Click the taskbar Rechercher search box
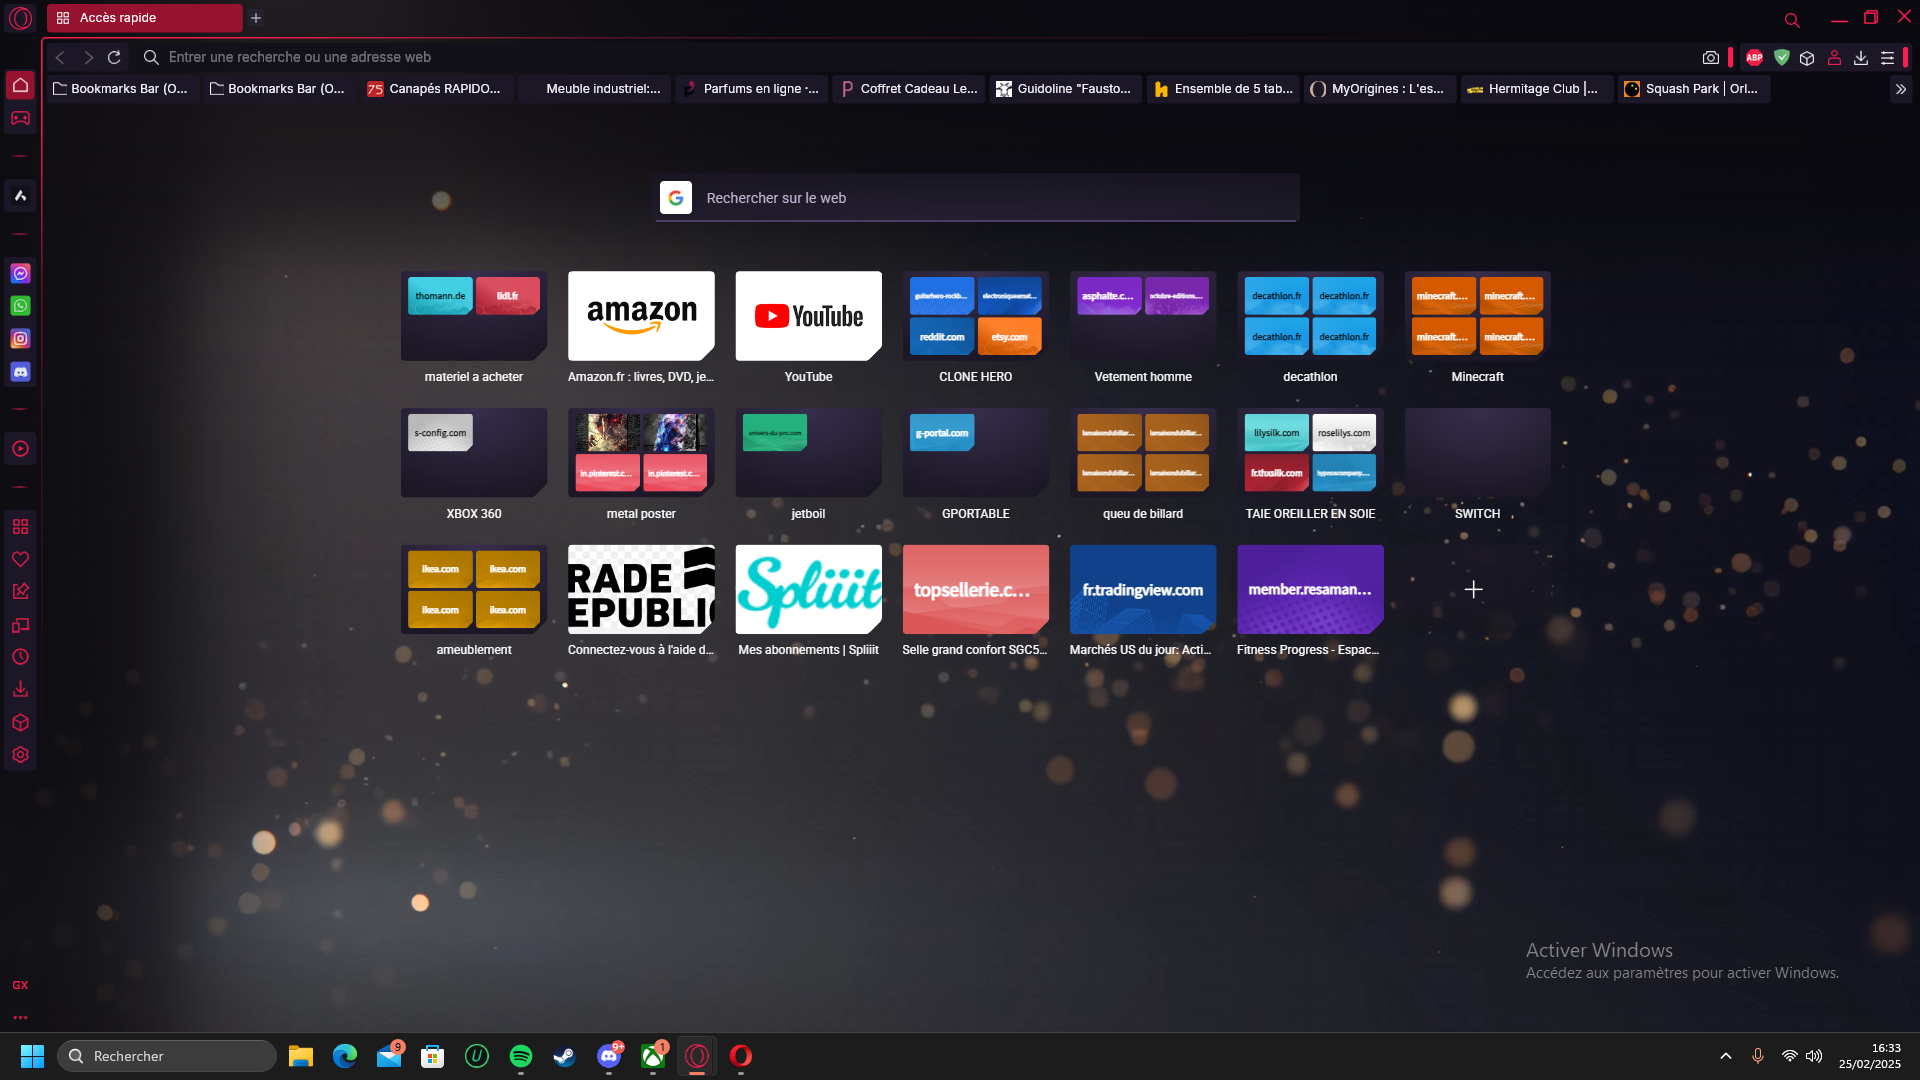Viewport: 1920px width, 1080px height. (x=167, y=1056)
